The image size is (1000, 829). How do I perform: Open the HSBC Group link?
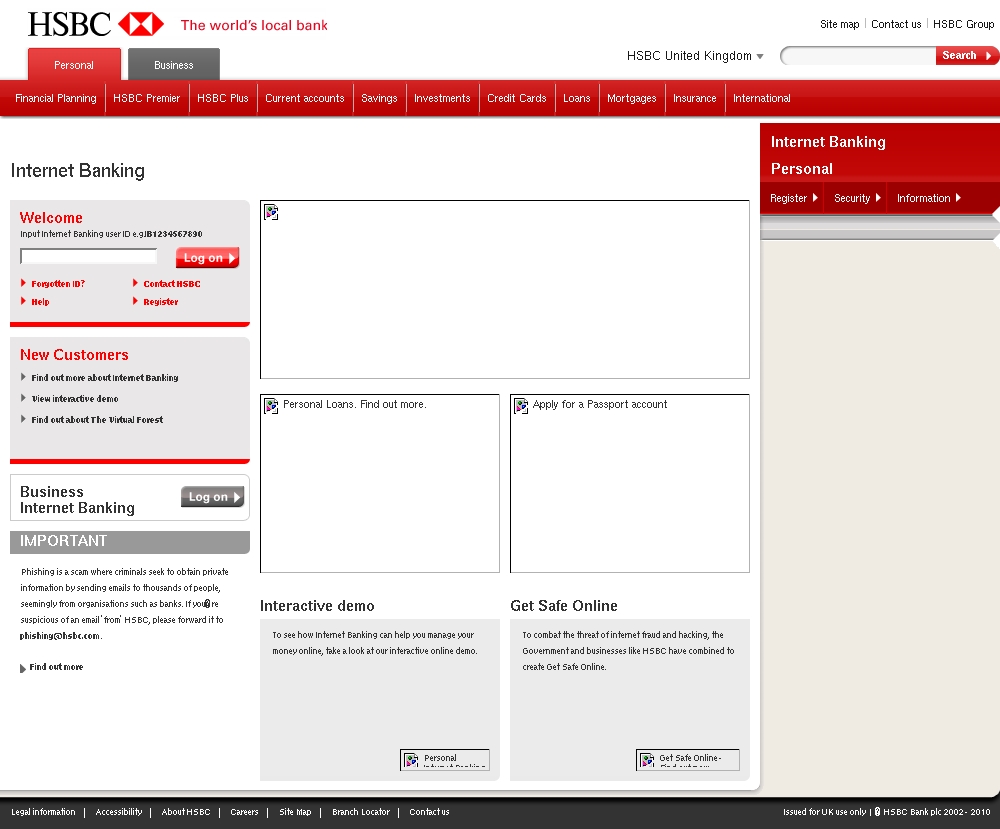click(964, 24)
